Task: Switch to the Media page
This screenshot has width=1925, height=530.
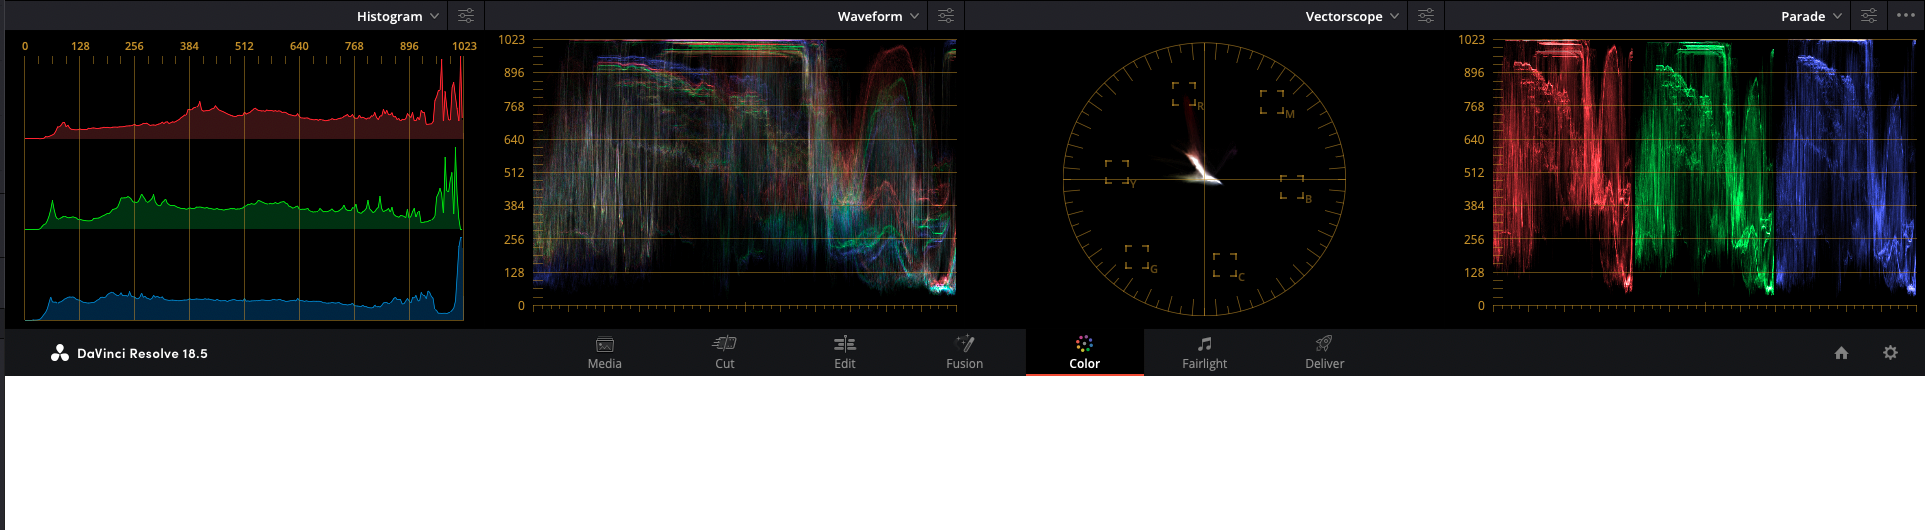Action: point(605,353)
